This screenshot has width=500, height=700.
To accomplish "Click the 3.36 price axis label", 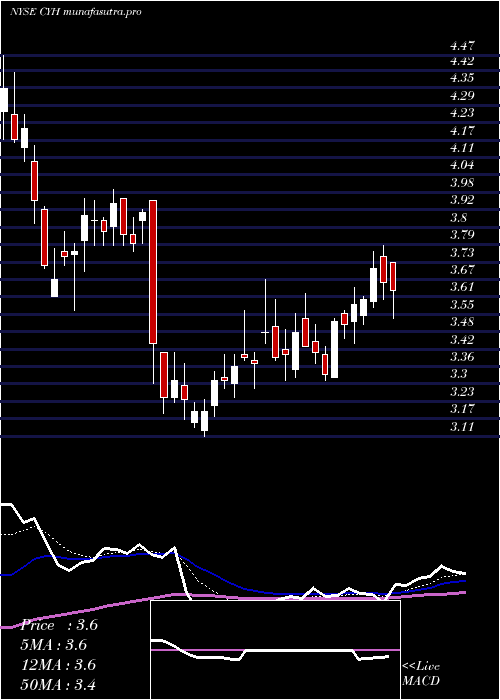I will point(462,358).
